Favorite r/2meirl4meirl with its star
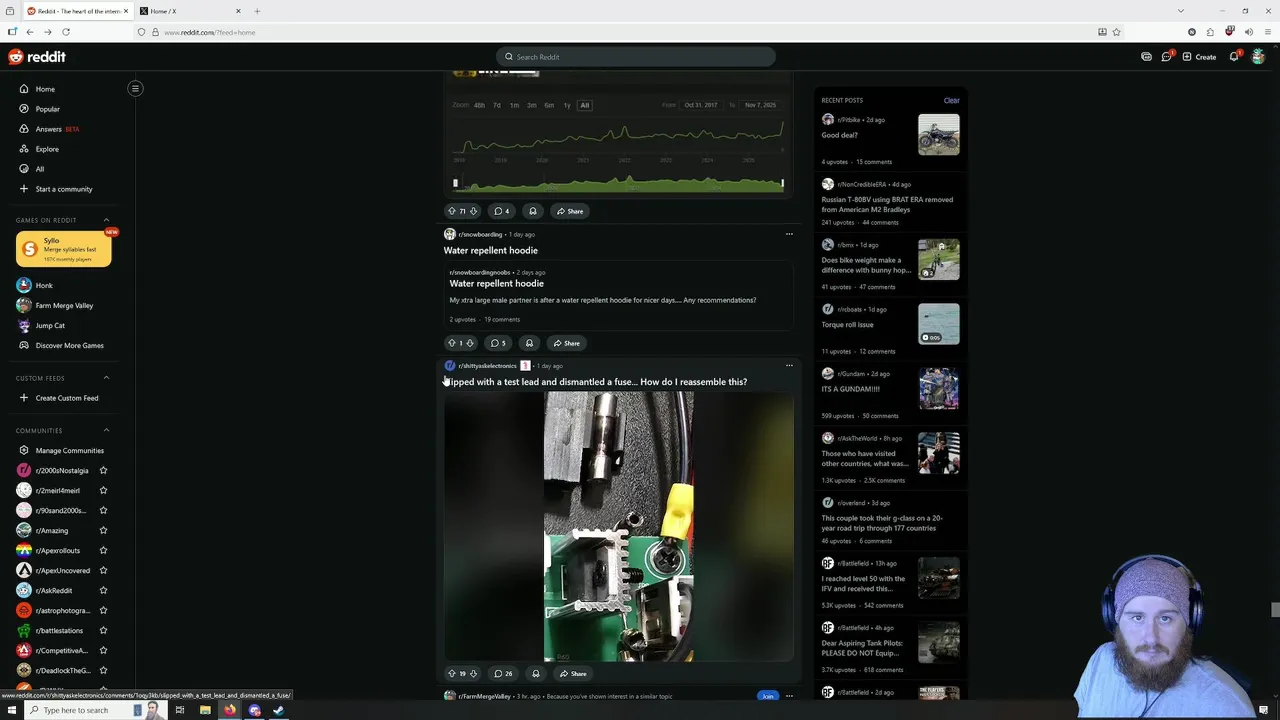Screen dimensions: 1280x720 [103, 490]
